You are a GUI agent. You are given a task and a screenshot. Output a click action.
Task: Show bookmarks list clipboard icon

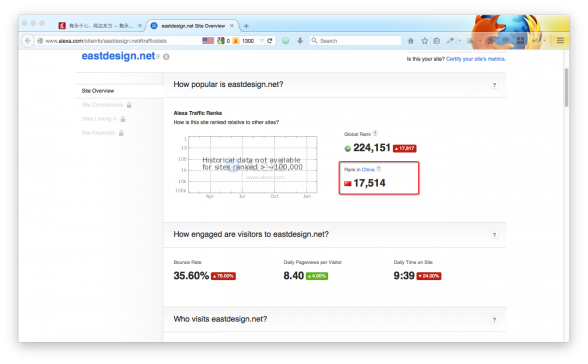pos(436,40)
